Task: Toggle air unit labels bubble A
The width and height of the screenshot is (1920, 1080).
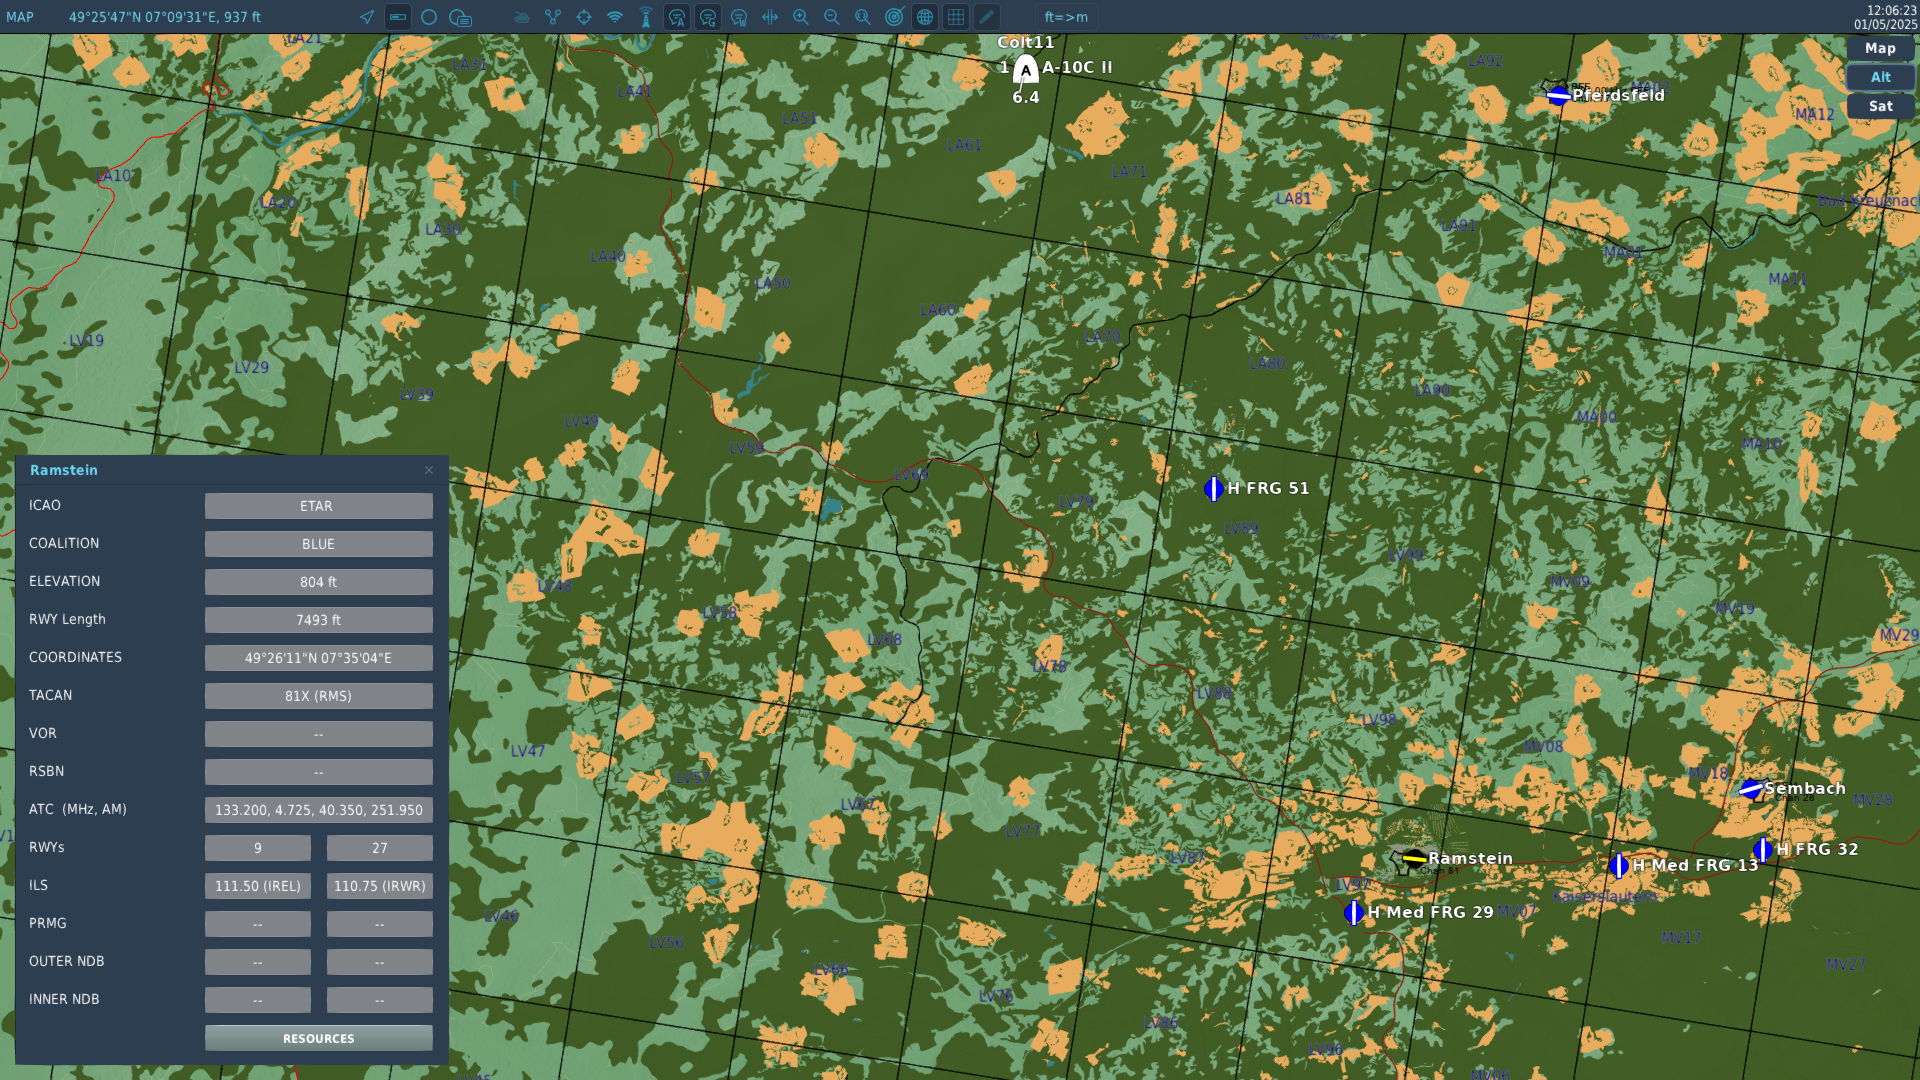Action: click(x=677, y=17)
